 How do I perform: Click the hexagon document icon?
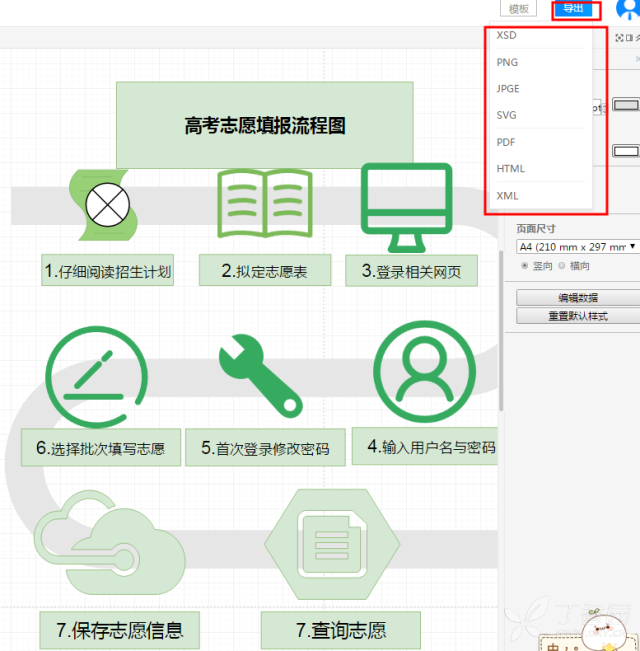pos(332,544)
